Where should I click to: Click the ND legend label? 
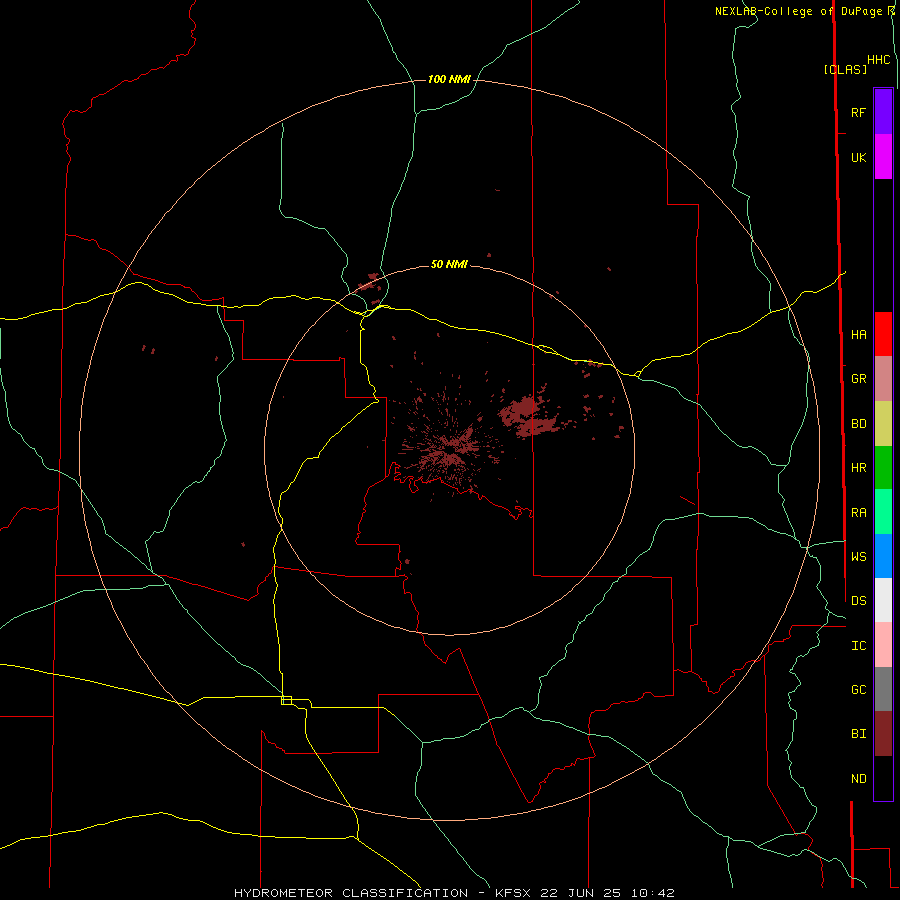click(858, 778)
